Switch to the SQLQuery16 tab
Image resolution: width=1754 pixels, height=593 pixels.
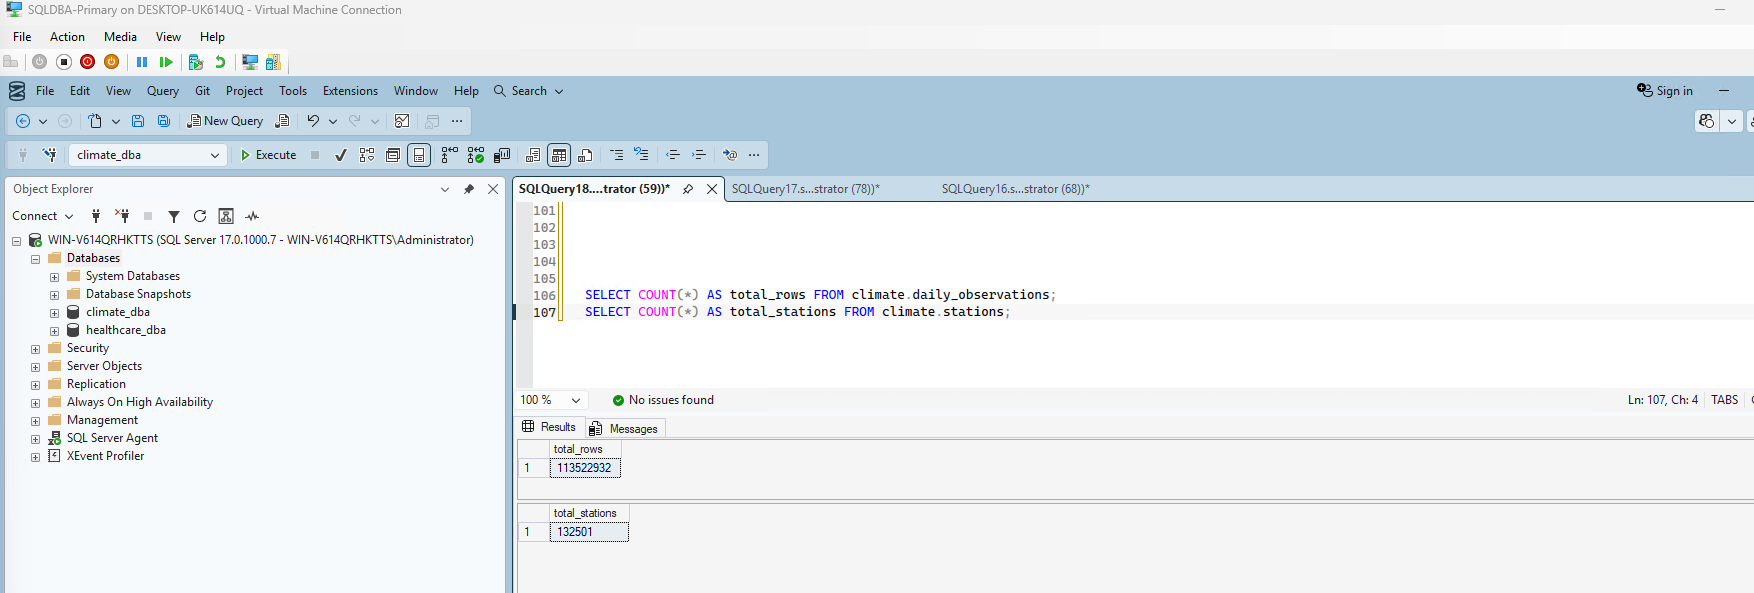coord(1015,189)
